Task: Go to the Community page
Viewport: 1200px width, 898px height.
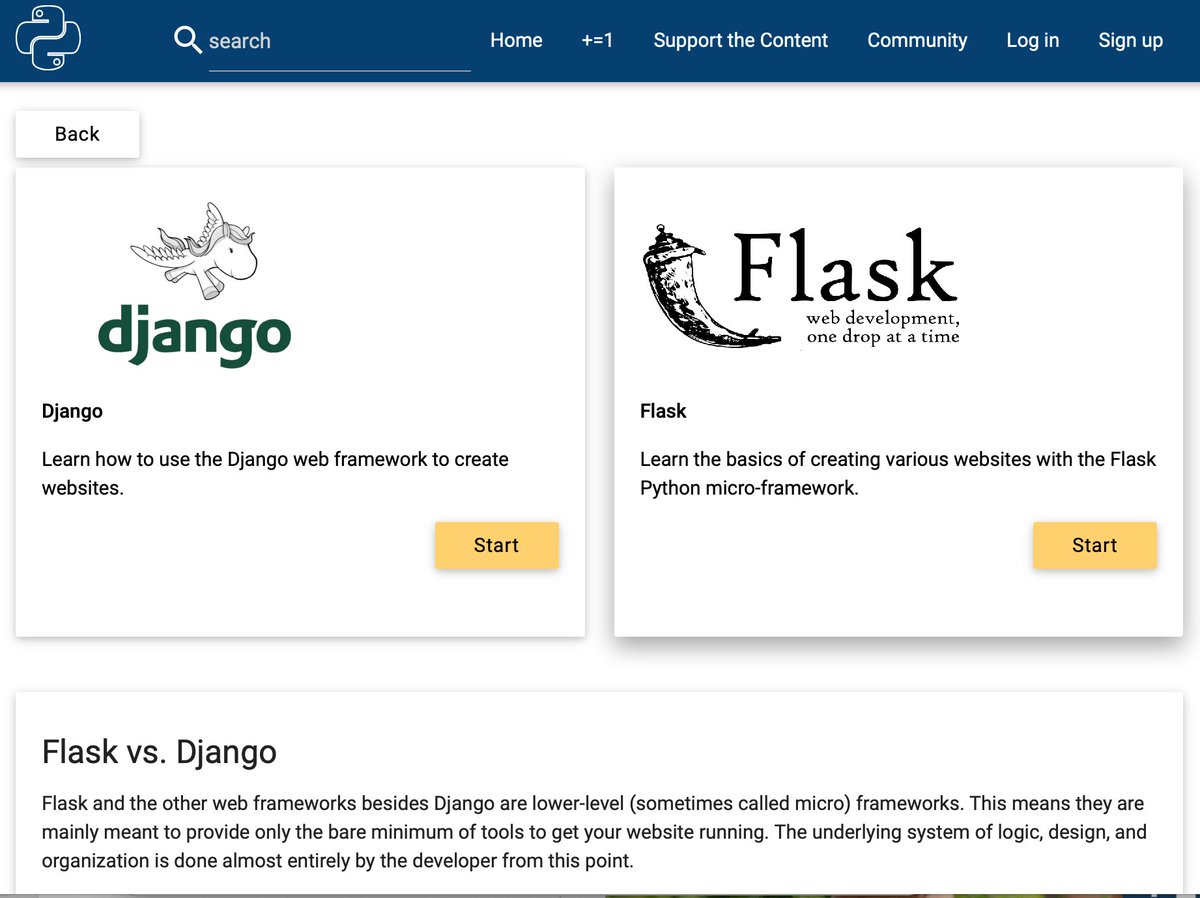Action: pos(917,41)
